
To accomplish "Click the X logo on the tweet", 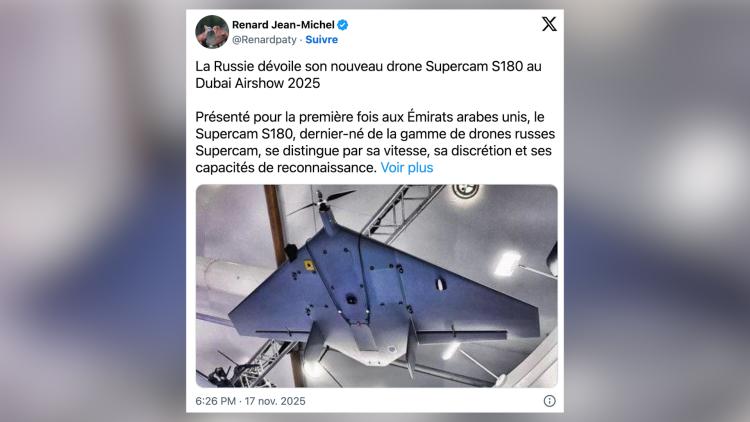I will click(x=549, y=23).
